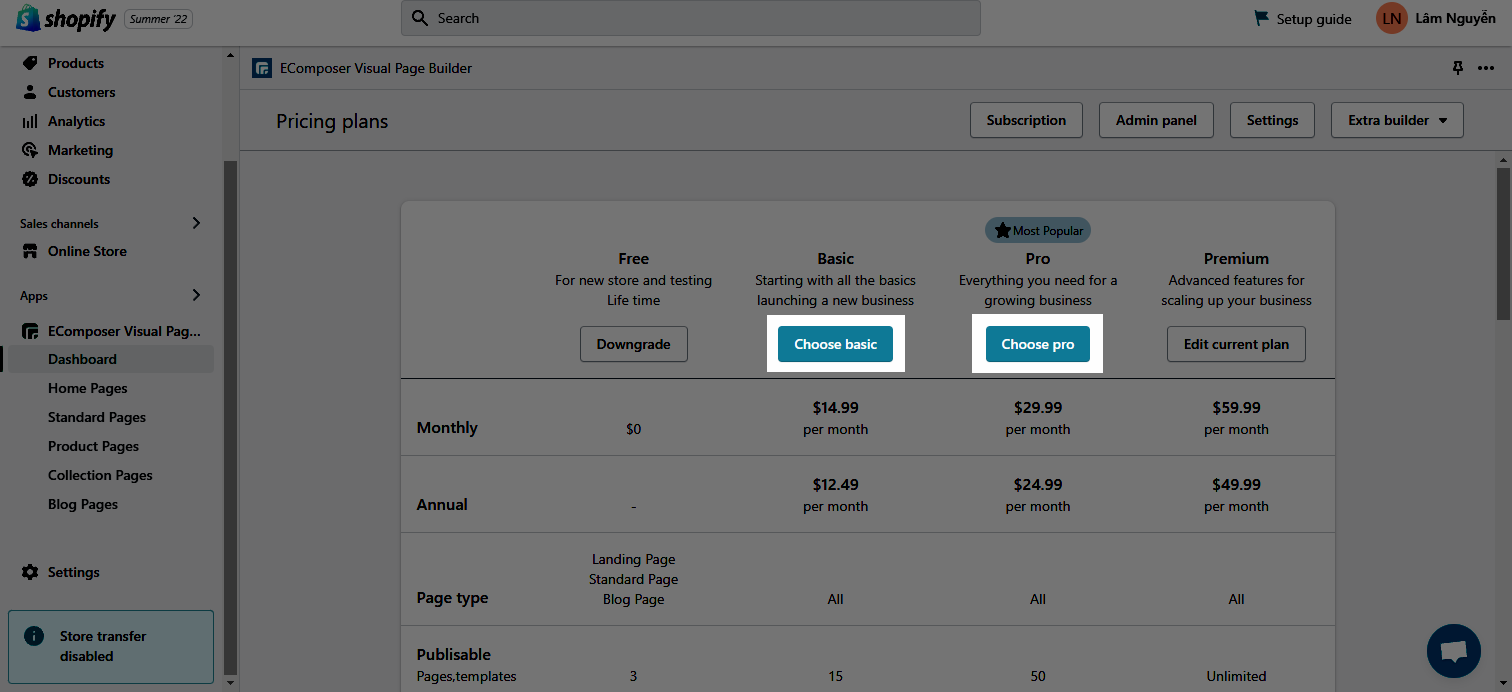This screenshot has width=1512, height=692.
Task: Click the $12.49 Basic annual price
Action: point(836,485)
